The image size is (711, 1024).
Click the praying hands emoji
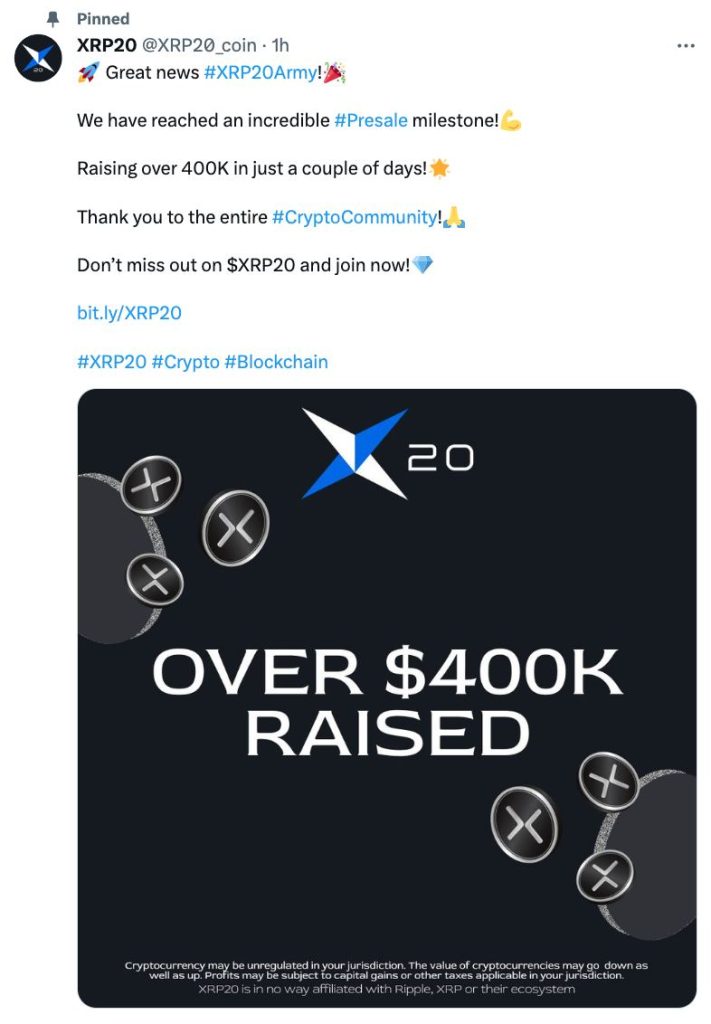453,217
